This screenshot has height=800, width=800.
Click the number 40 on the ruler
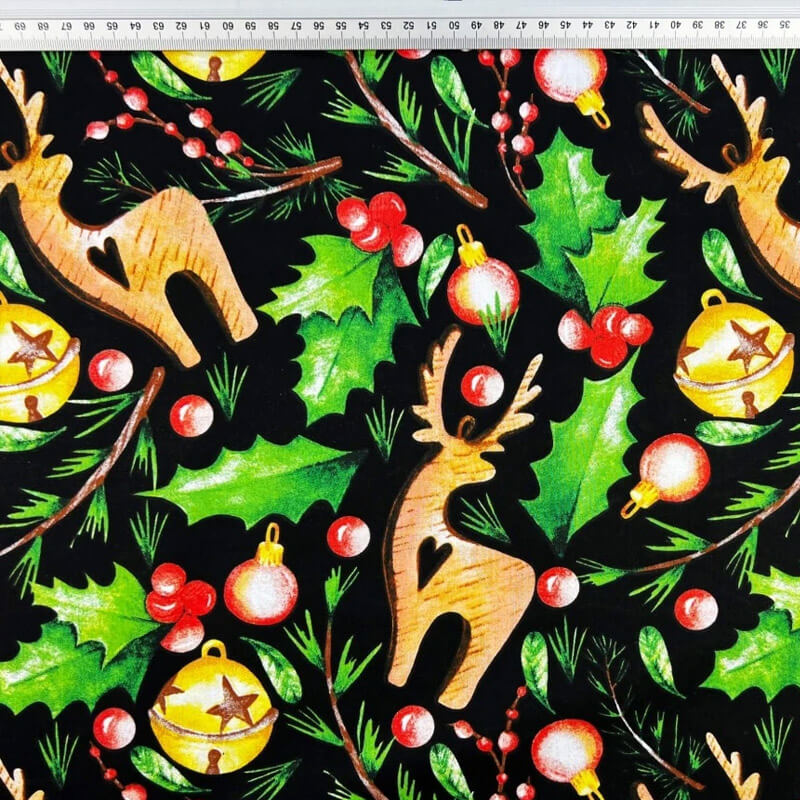(676, 24)
